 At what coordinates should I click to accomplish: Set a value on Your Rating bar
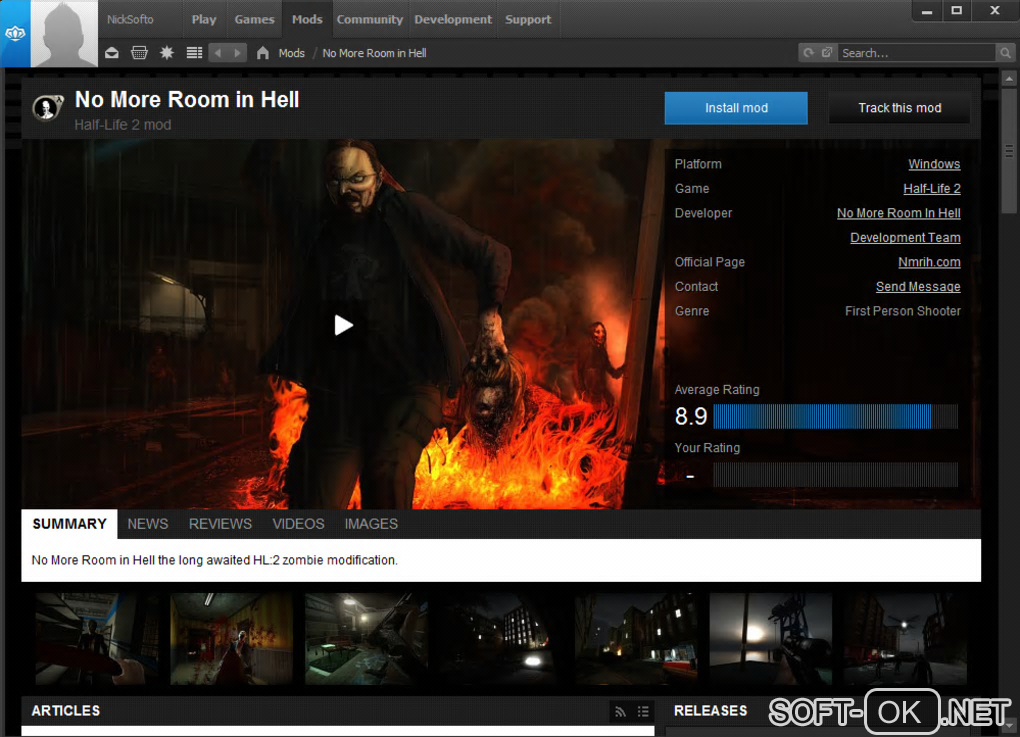835,475
